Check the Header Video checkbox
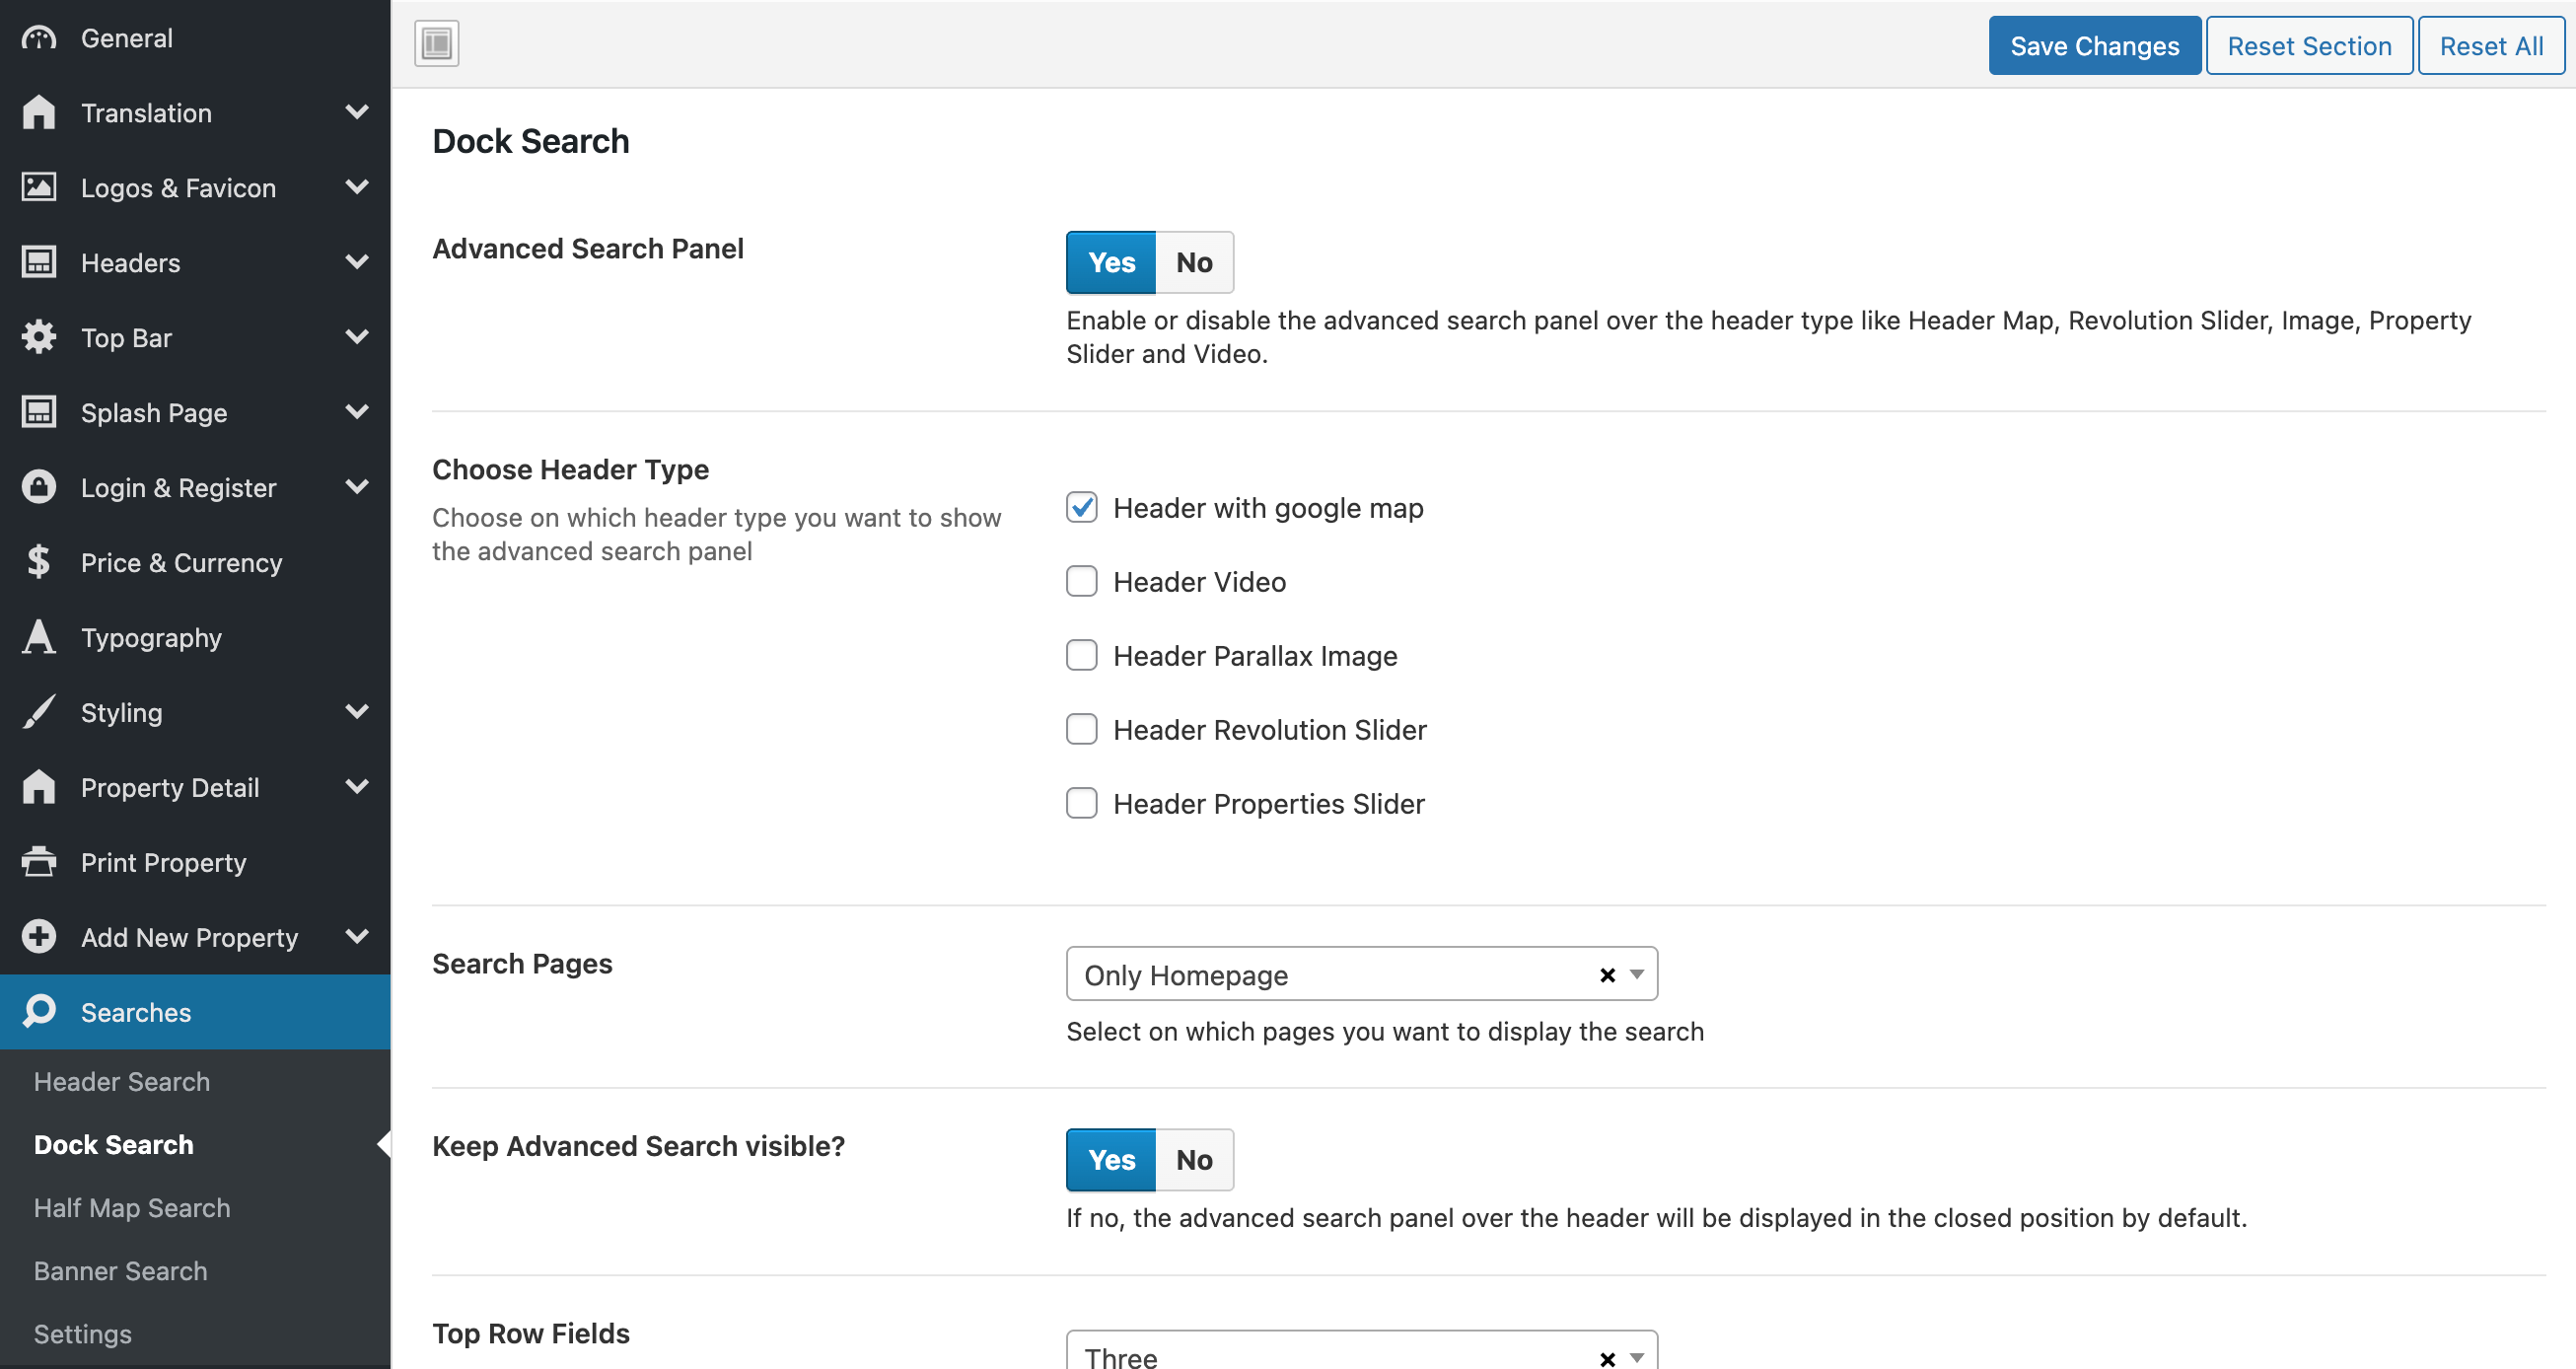The height and width of the screenshot is (1369, 2576). coord(1081,582)
